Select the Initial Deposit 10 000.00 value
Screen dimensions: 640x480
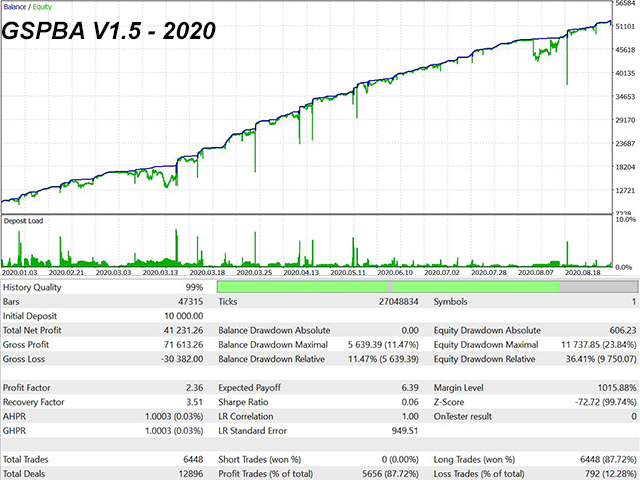coord(184,316)
